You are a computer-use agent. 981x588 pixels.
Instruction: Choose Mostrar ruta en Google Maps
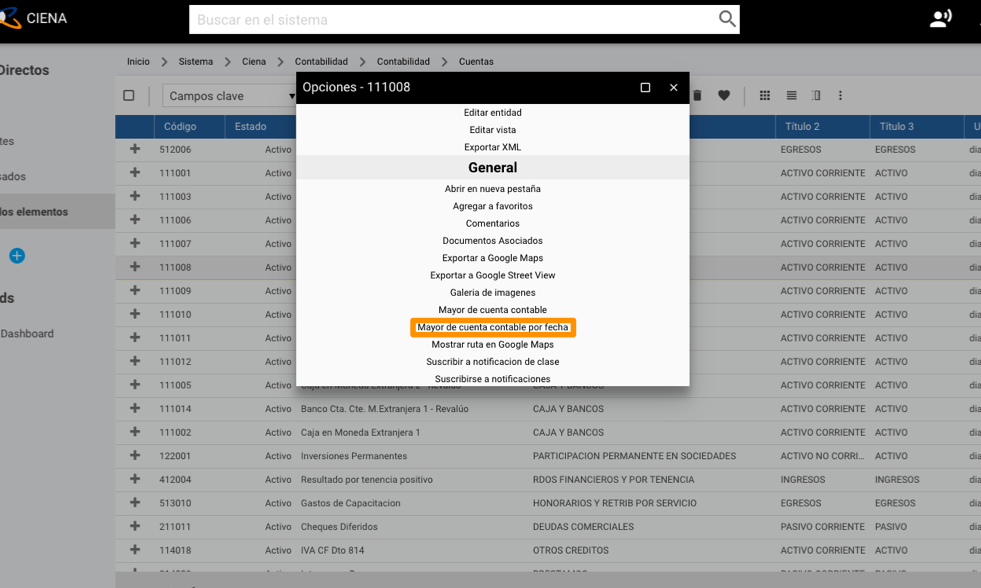coord(492,345)
